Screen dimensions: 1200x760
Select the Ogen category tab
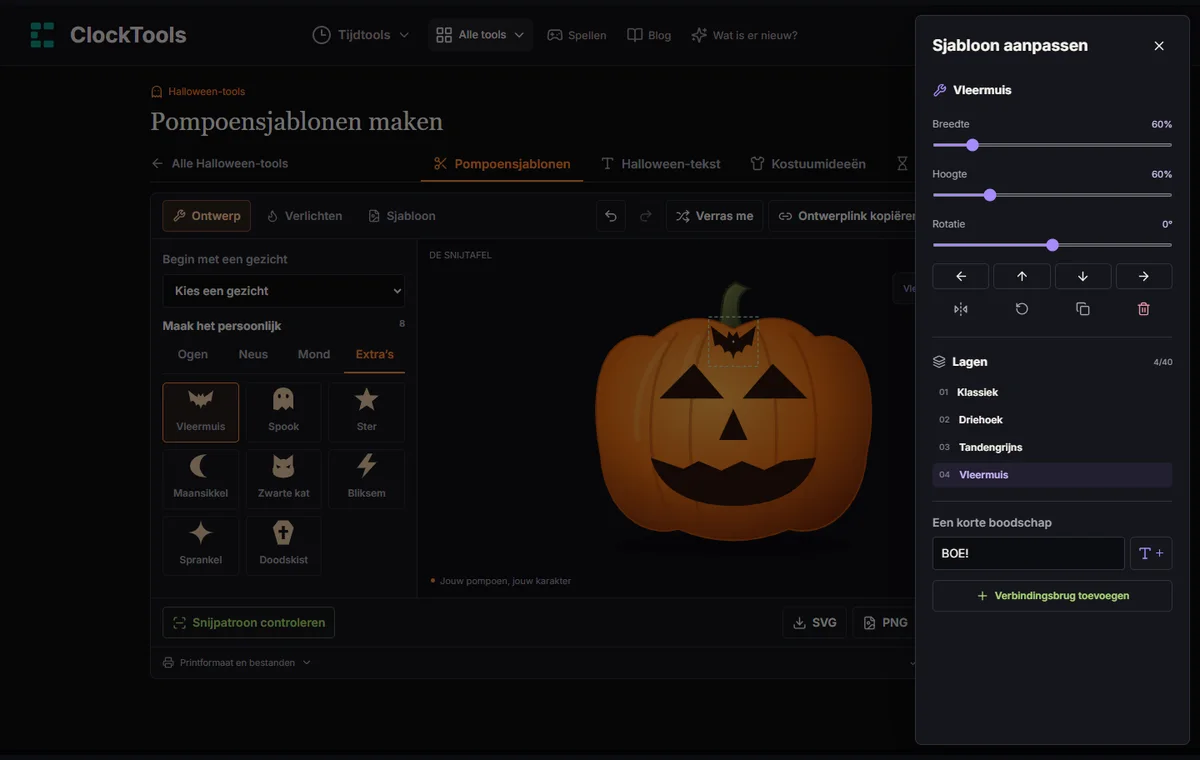pos(193,354)
